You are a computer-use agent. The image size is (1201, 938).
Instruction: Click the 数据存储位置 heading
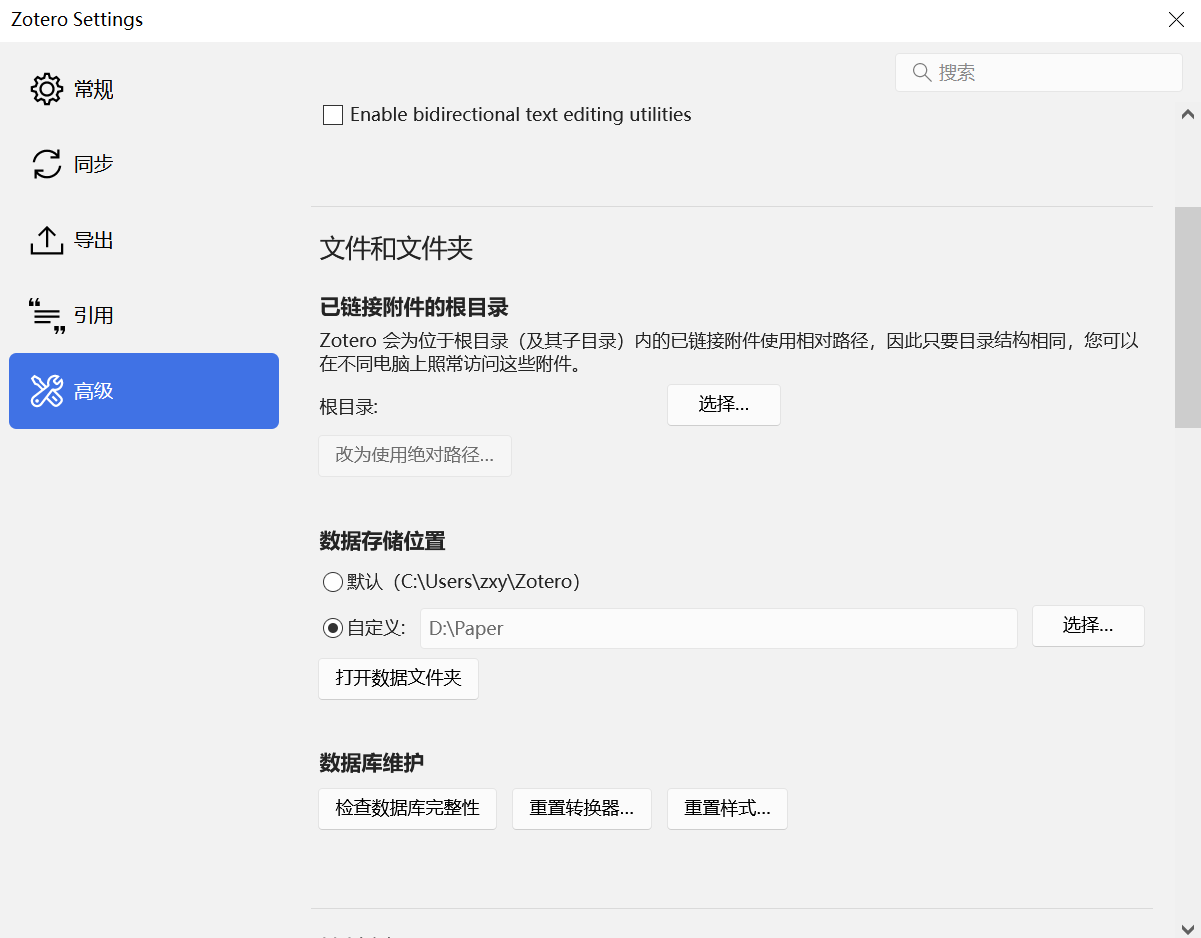point(382,541)
